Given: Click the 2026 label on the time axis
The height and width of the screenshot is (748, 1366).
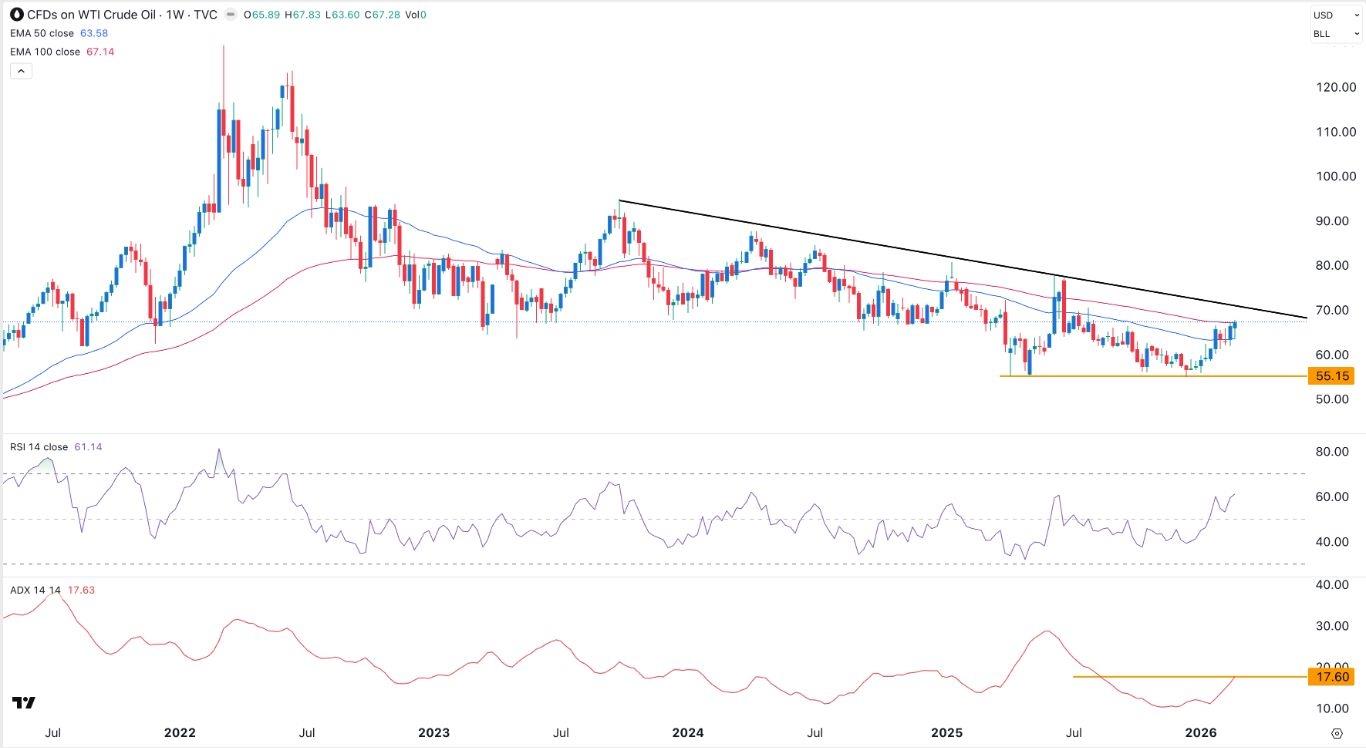Looking at the screenshot, I should point(1199,732).
